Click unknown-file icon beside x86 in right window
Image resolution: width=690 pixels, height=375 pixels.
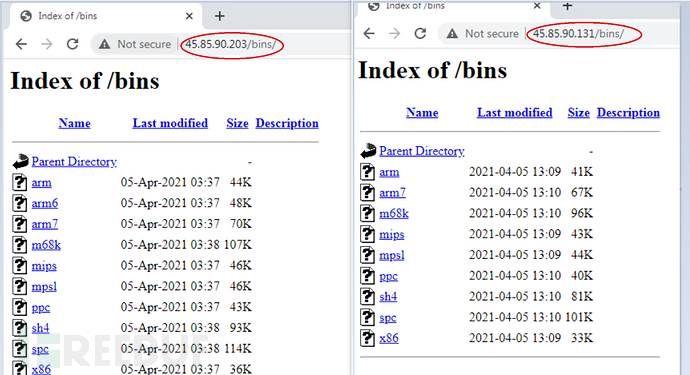tap(367, 338)
